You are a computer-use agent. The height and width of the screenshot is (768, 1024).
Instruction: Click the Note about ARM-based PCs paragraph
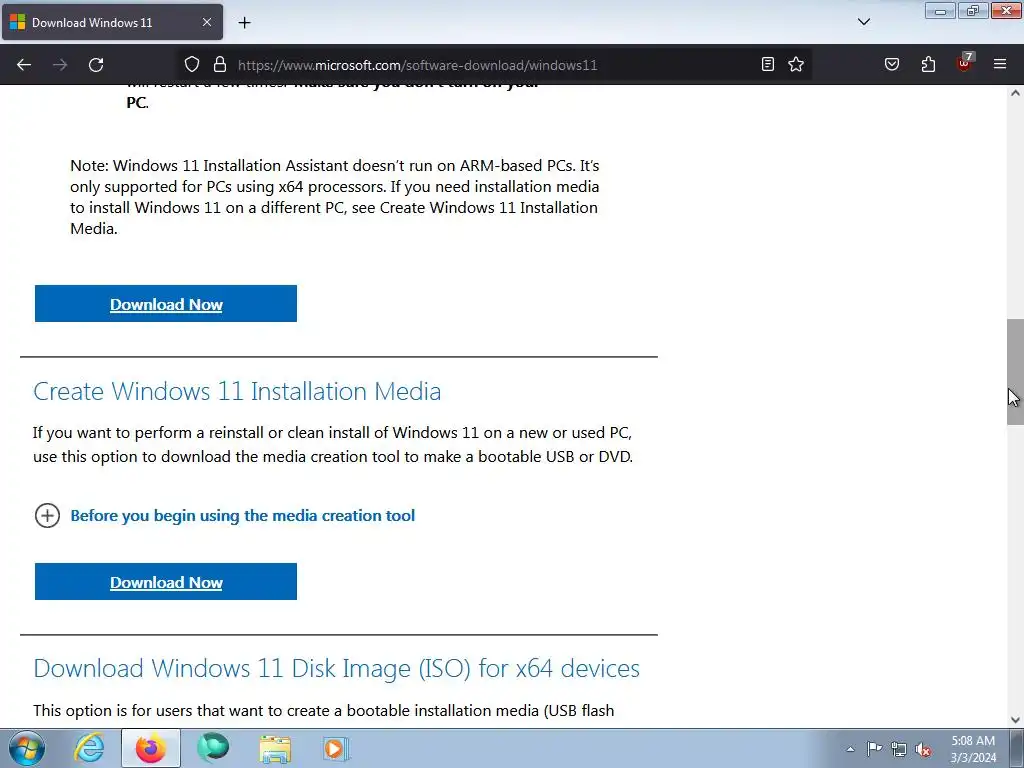pyautogui.click(x=334, y=197)
